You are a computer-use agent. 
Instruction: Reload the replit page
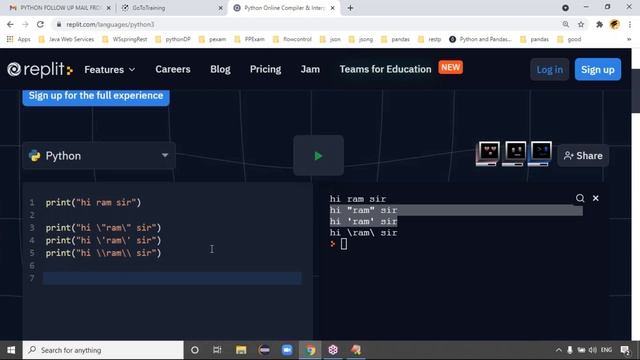(x=40, y=24)
